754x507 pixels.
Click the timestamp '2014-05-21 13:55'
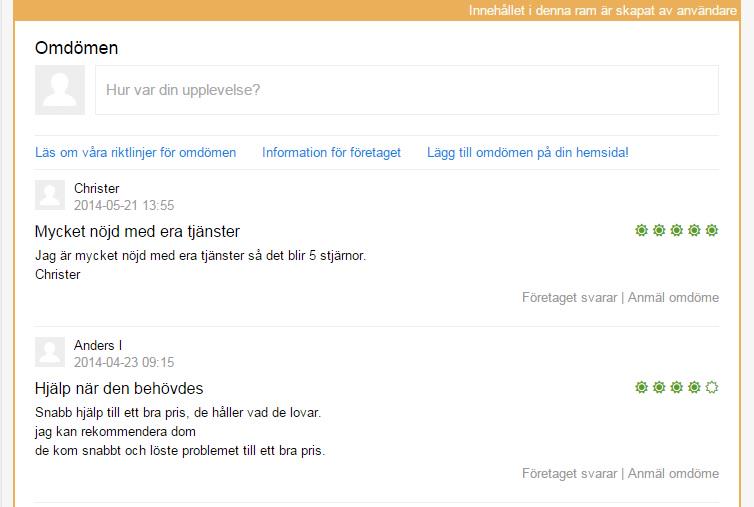pyautogui.click(x=124, y=205)
